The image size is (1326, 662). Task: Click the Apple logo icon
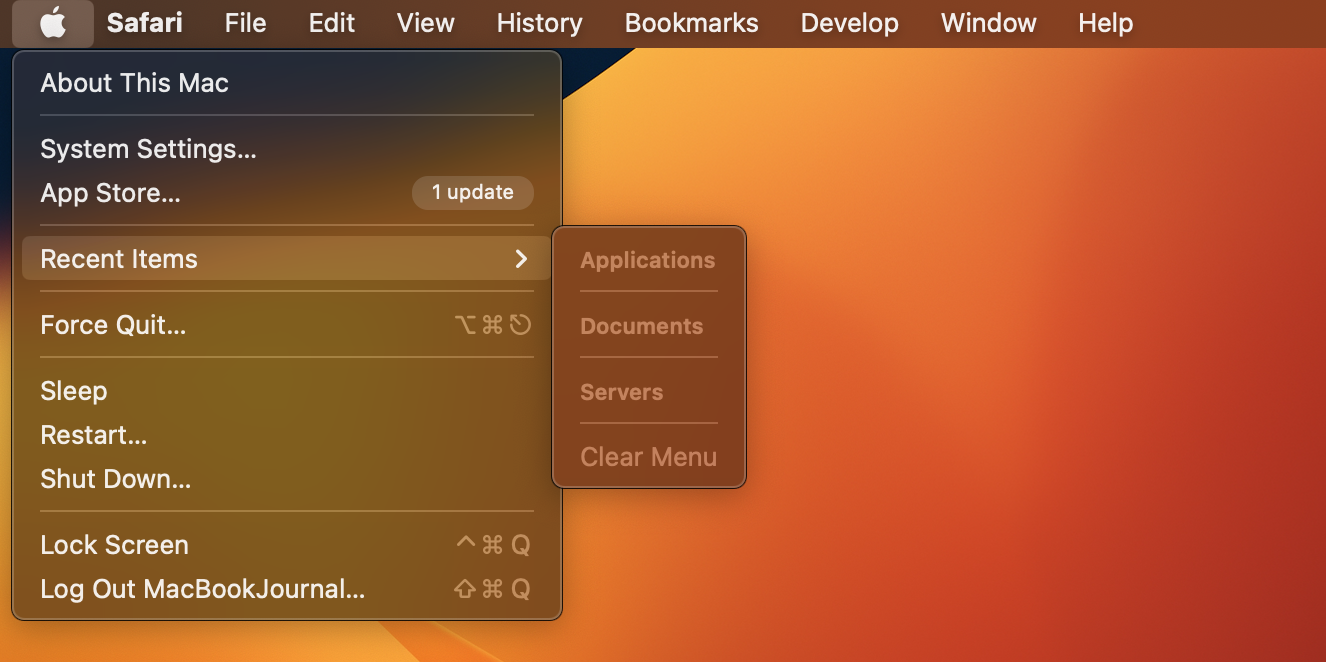(53, 23)
